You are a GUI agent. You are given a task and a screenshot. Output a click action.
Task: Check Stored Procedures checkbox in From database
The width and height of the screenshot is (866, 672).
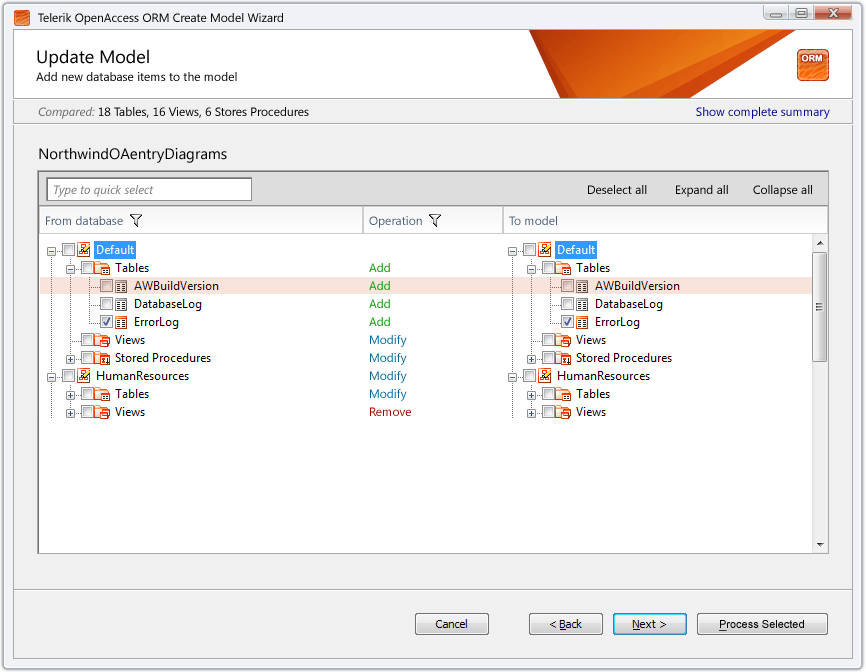[87, 358]
